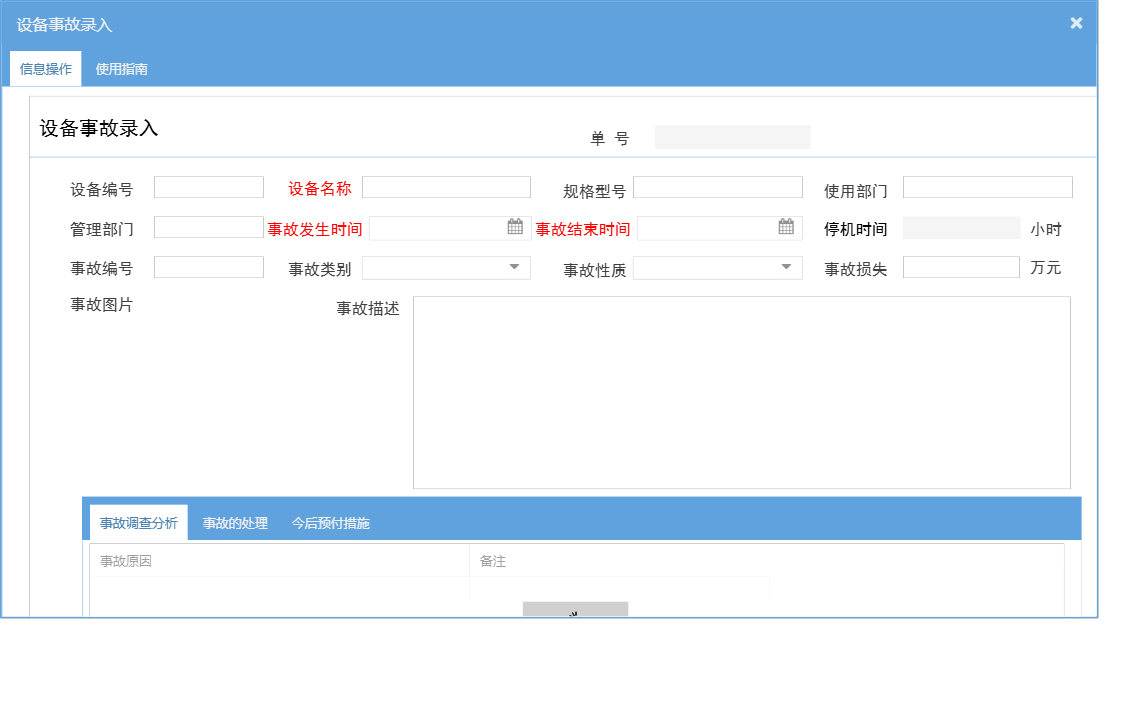Click the 事故编号 input field
Image resolution: width=1131 pixels, height=725 pixels.
208,267
